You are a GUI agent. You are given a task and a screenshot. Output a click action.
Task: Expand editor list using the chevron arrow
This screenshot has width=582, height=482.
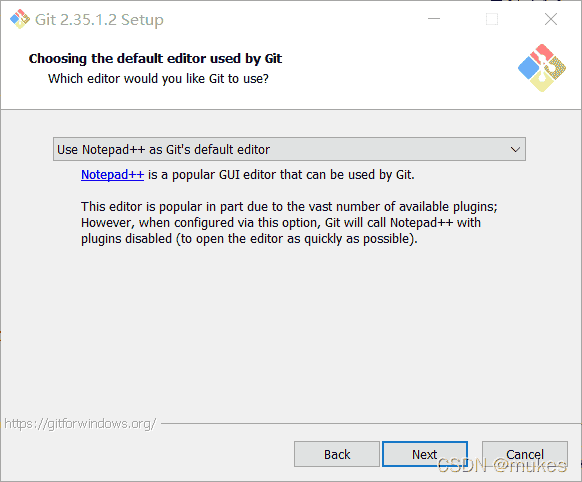pos(515,150)
